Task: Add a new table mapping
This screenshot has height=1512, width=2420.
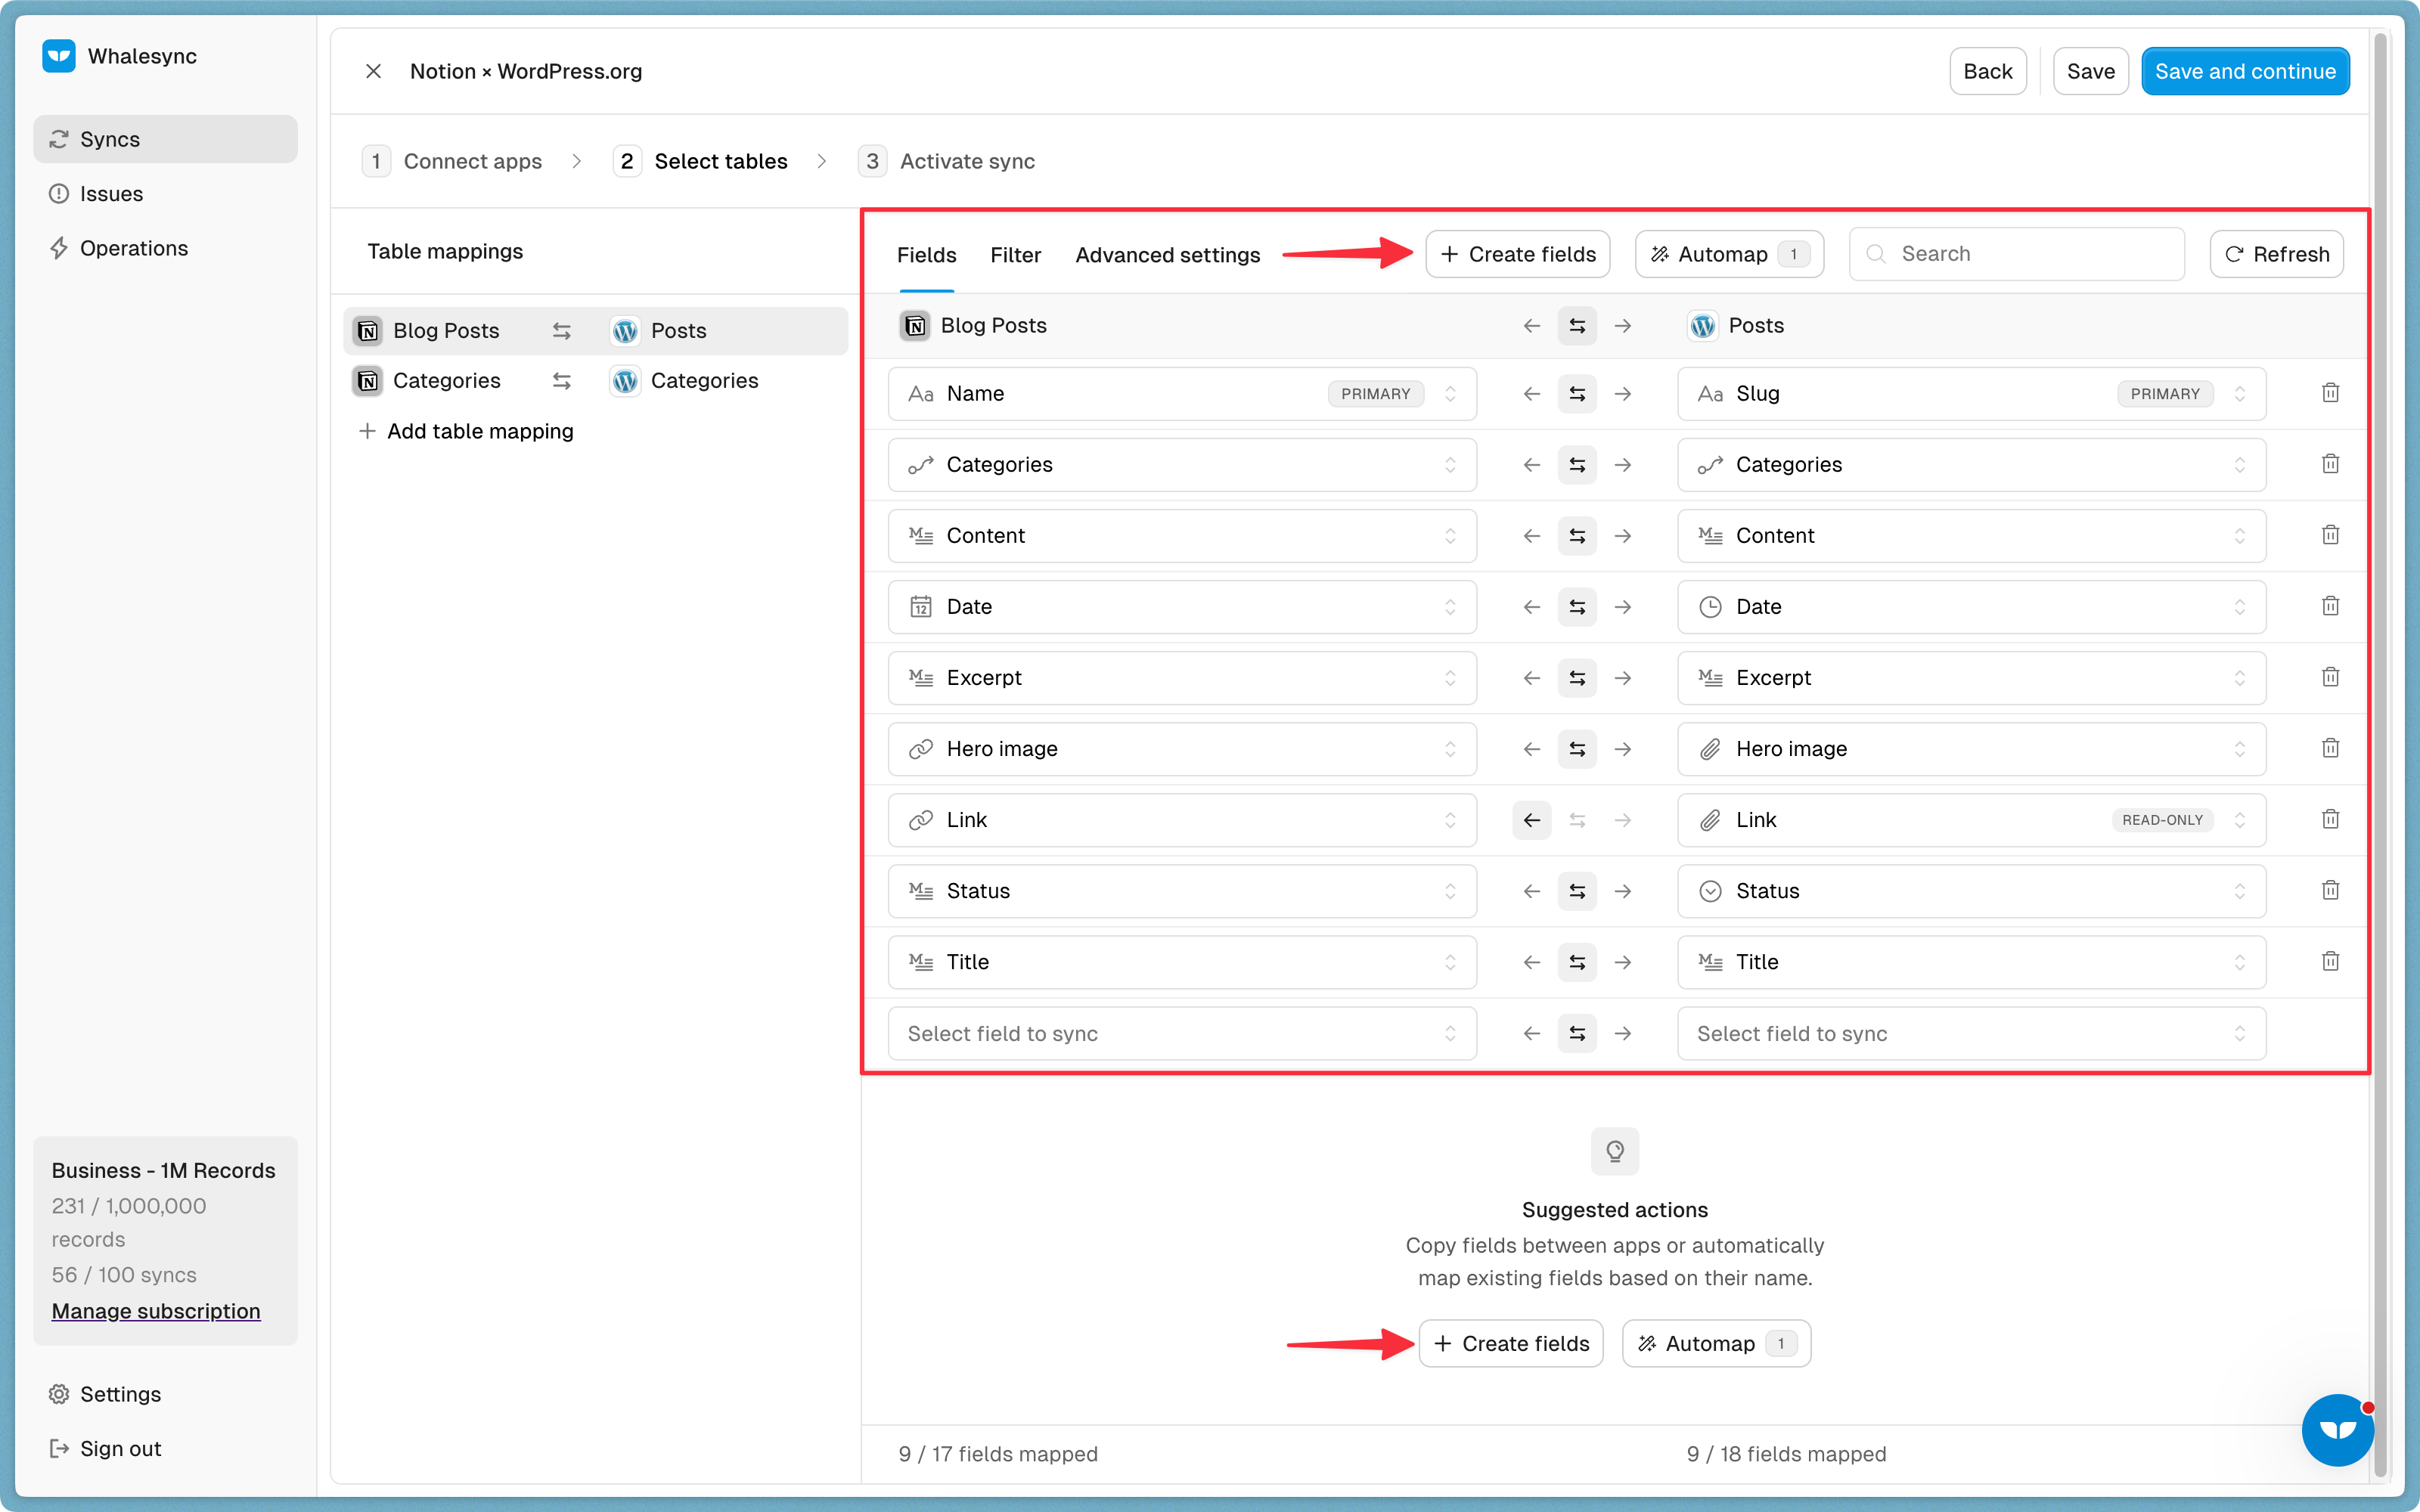Action: (x=466, y=431)
